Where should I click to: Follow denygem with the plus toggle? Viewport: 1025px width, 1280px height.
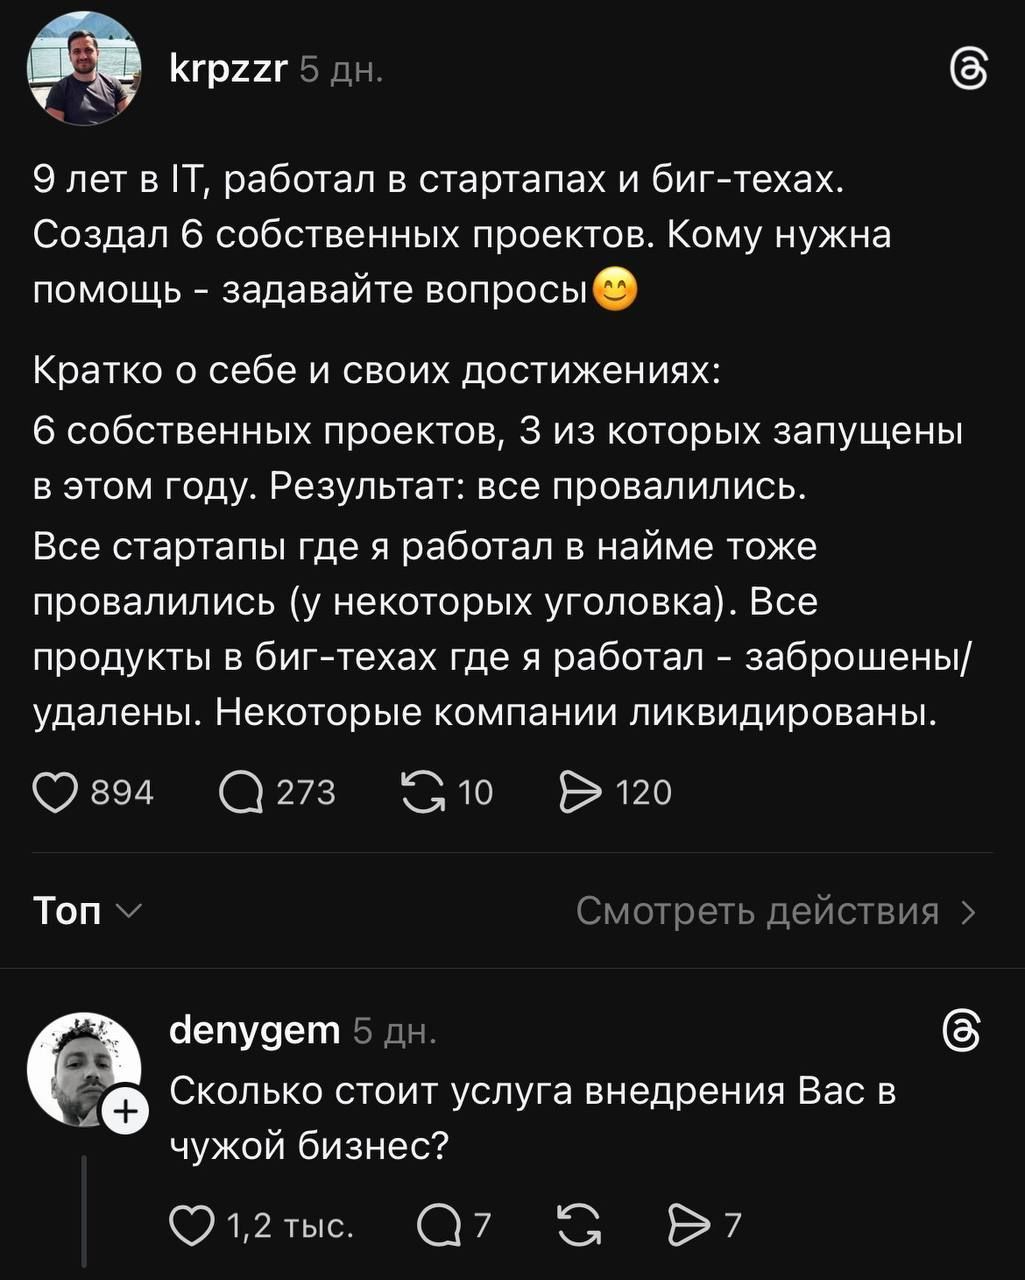[x=124, y=1109]
